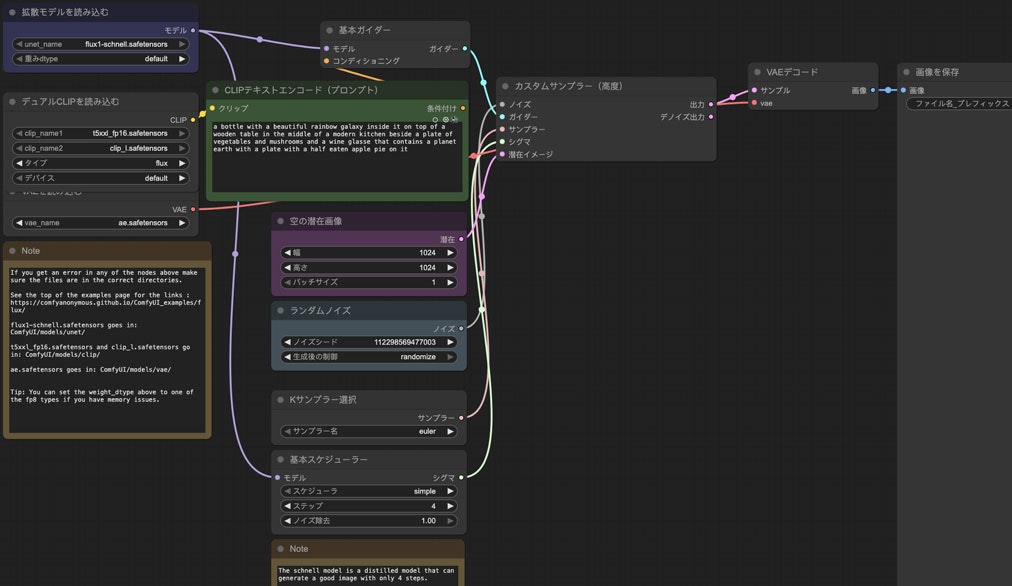This screenshot has height=586, width=1012.
Task: Click the ノイズシード value field
Action: tap(369, 342)
